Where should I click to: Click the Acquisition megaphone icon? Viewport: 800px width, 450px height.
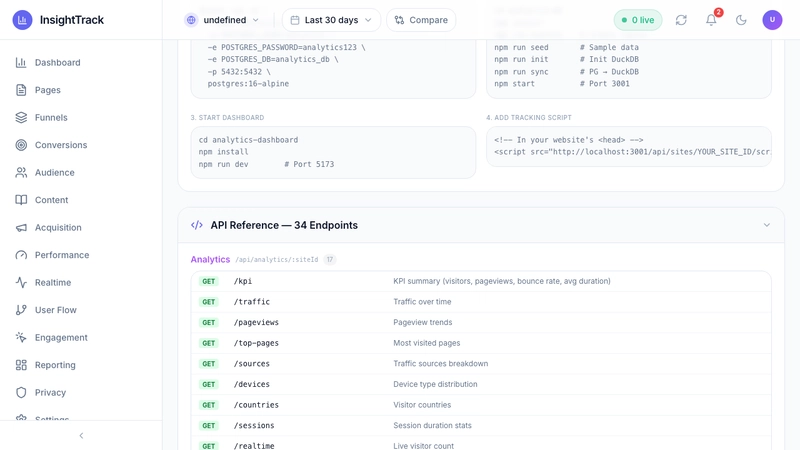click(x=21, y=228)
